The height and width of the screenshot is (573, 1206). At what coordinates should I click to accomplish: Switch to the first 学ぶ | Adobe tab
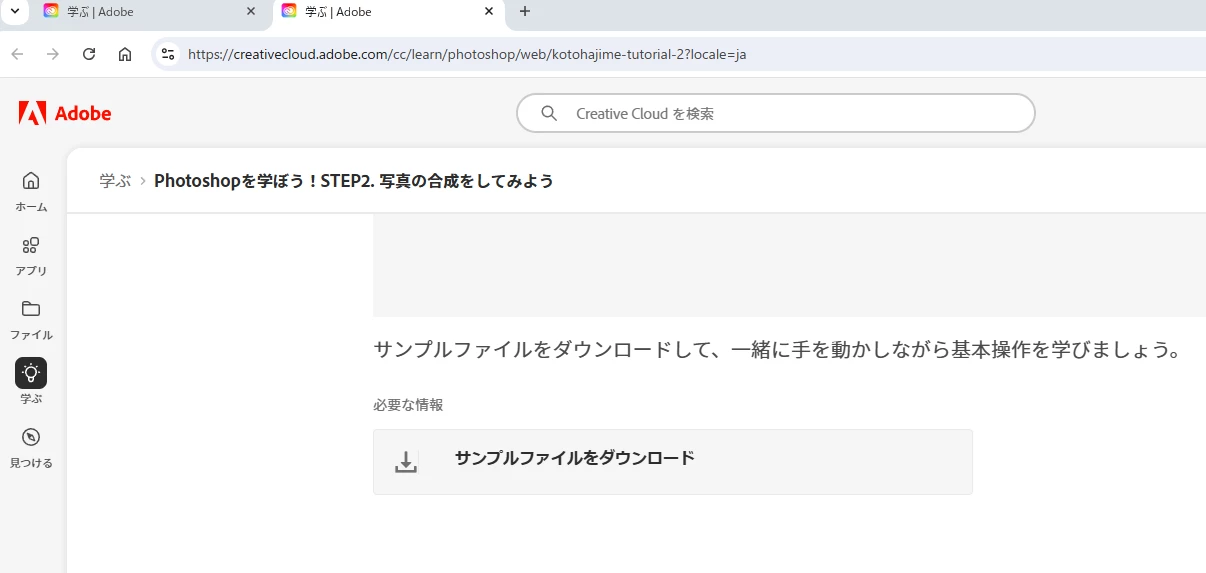tap(150, 12)
